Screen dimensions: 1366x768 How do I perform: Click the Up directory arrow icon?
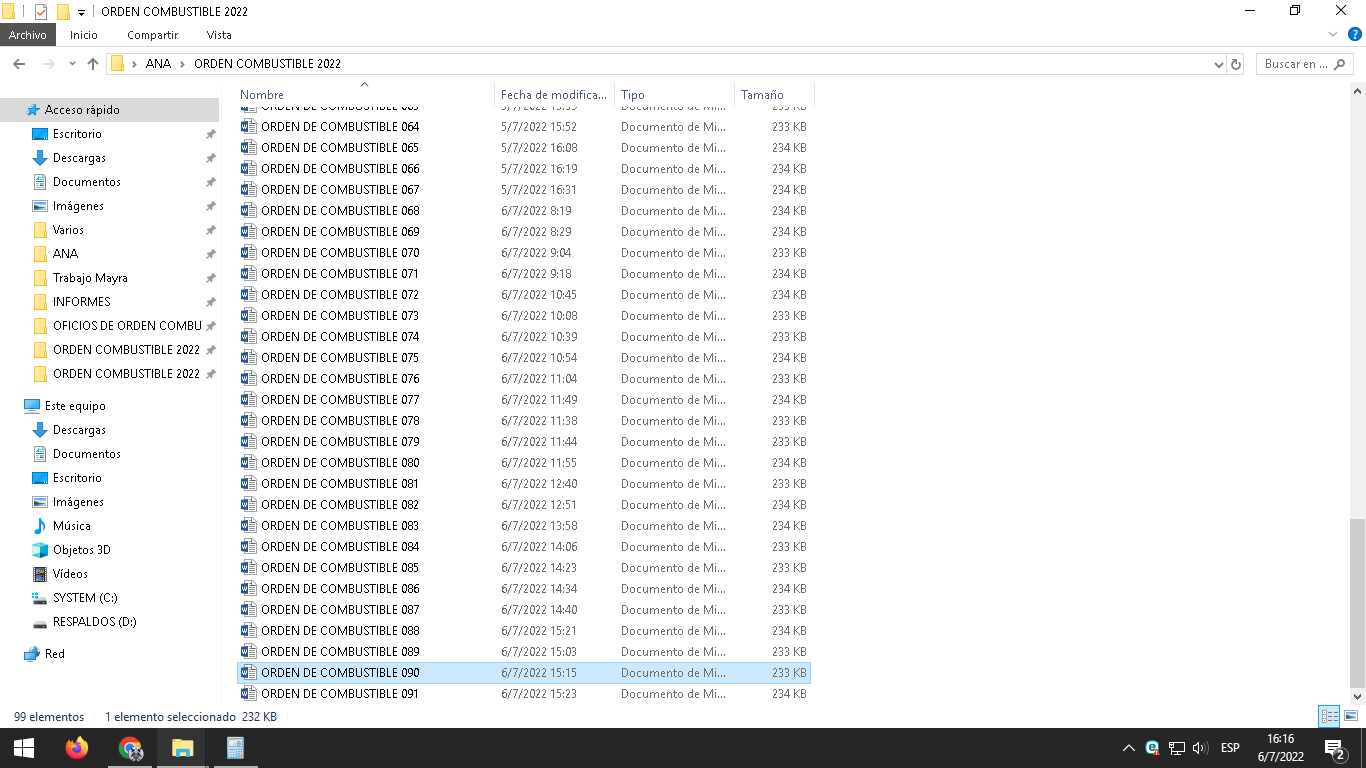(x=93, y=64)
